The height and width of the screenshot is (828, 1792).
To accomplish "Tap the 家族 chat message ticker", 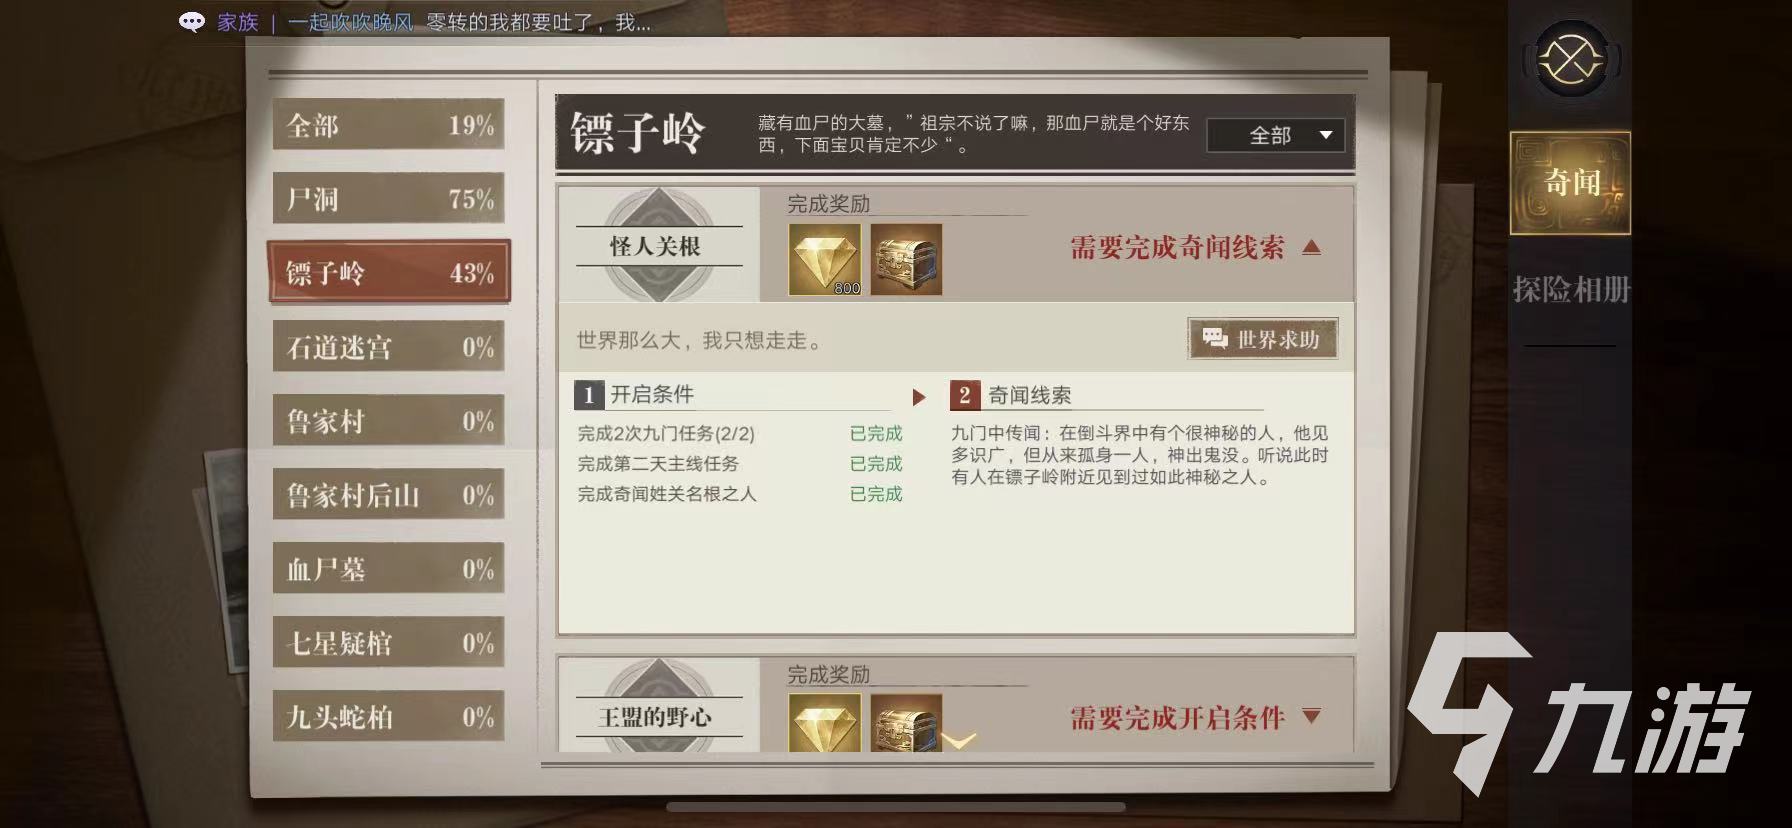I will 433,22.
